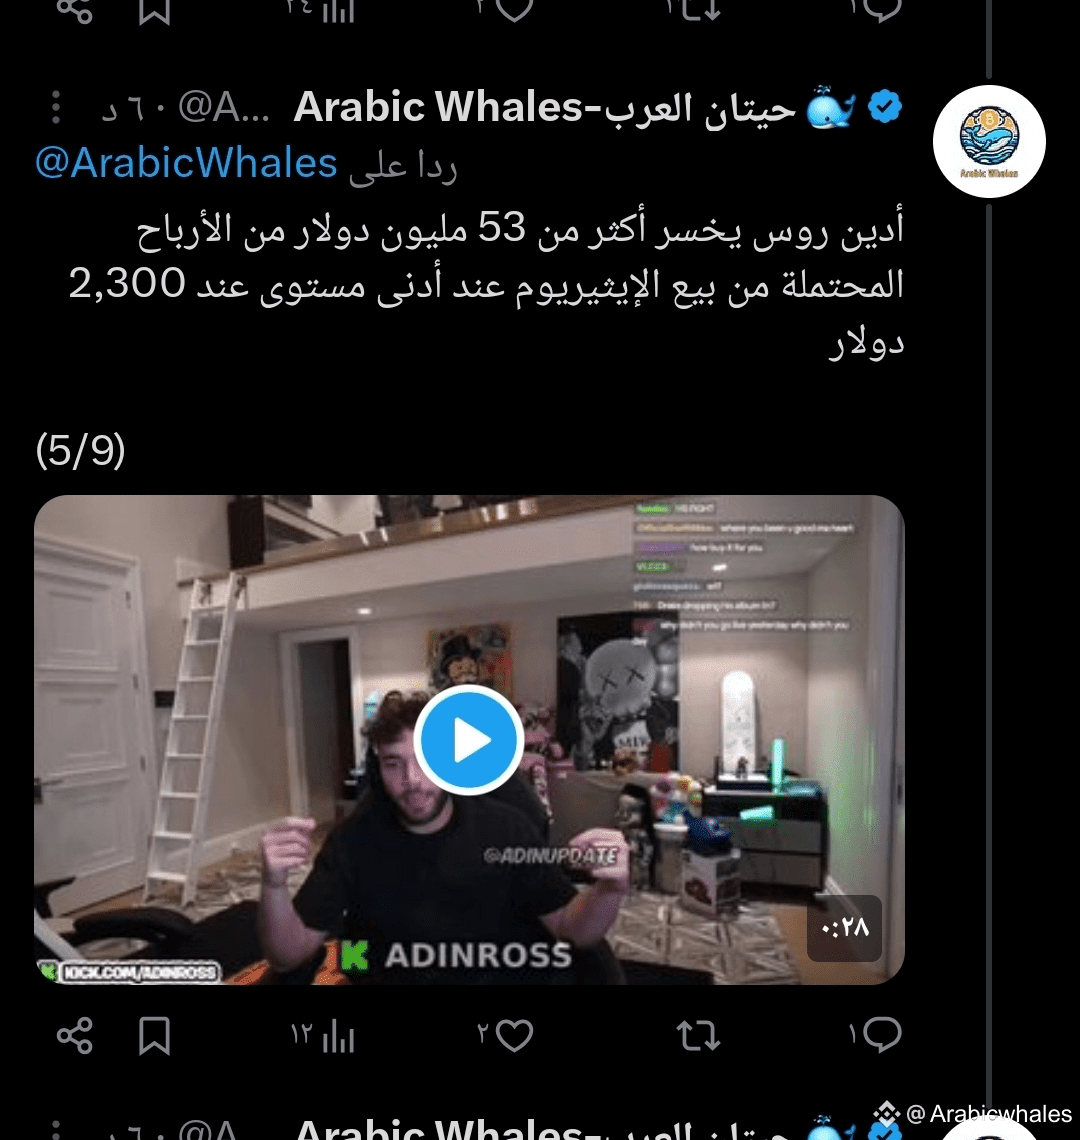The width and height of the screenshot is (1080, 1140).
Task: Open three-dot menu on bottom tweet
Action: [56, 1129]
